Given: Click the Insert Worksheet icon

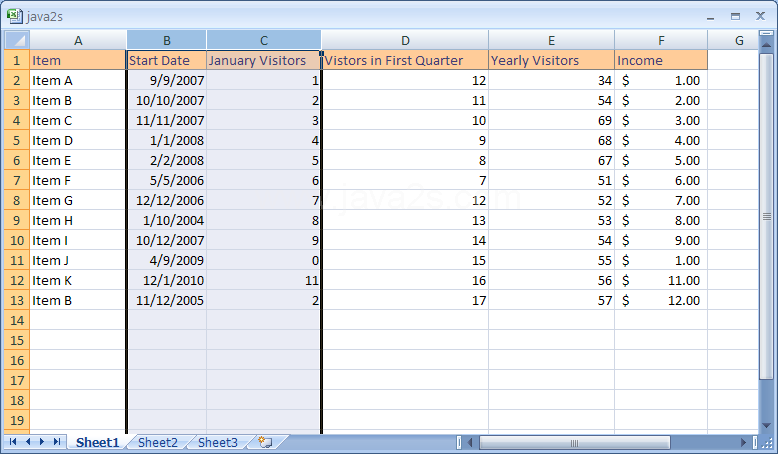Looking at the screenshot, I should tap(265, 442).
